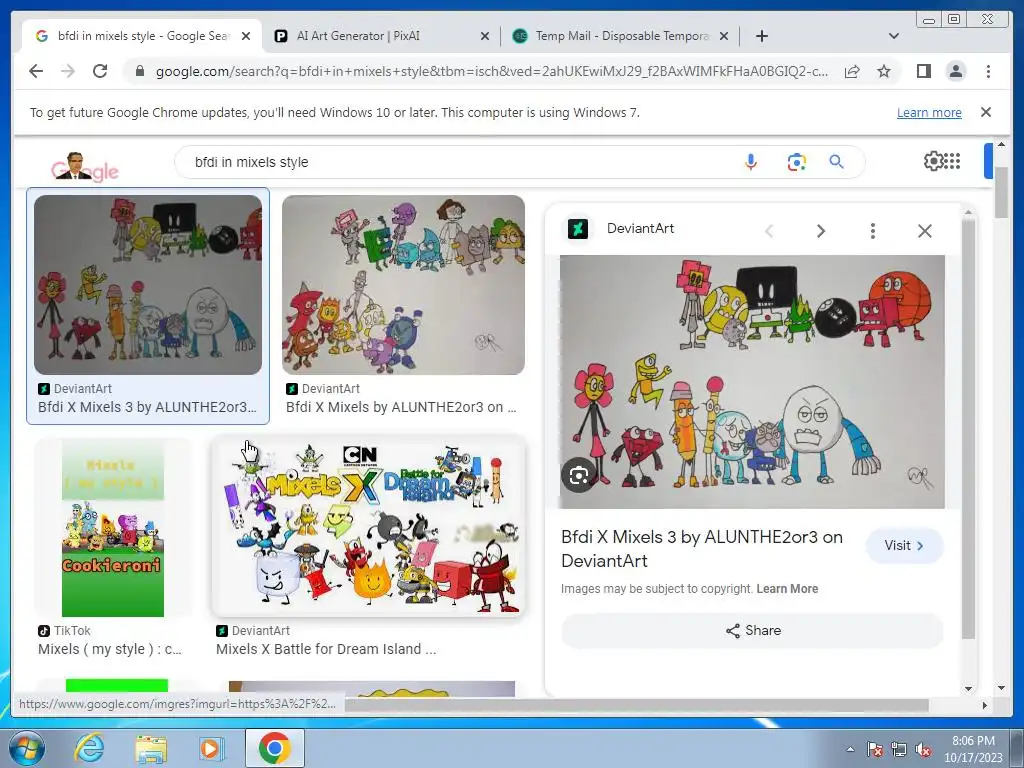Screen dimensions: 1024x768
Task: Click the browser forward arrow
Action: [68, 71]
